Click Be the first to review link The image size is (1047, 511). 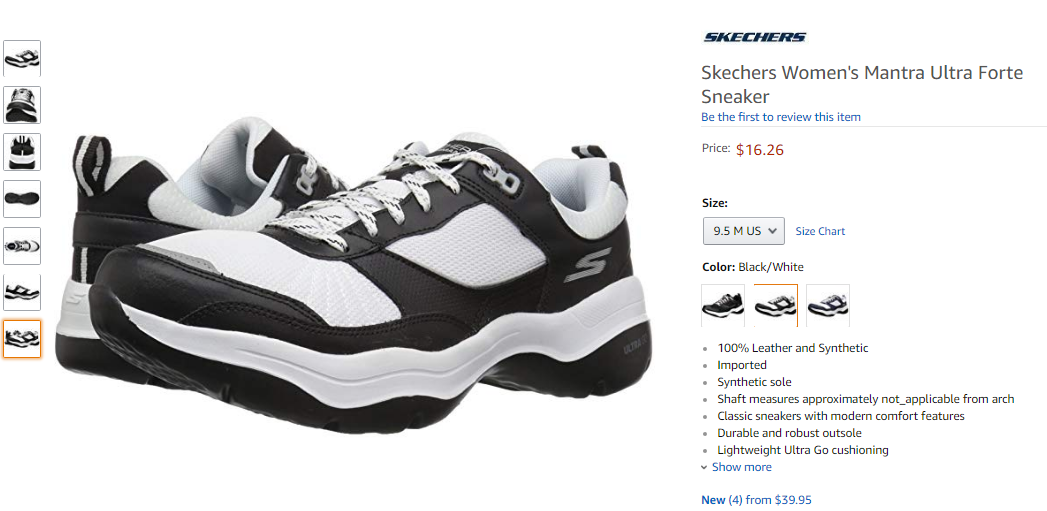781,117
